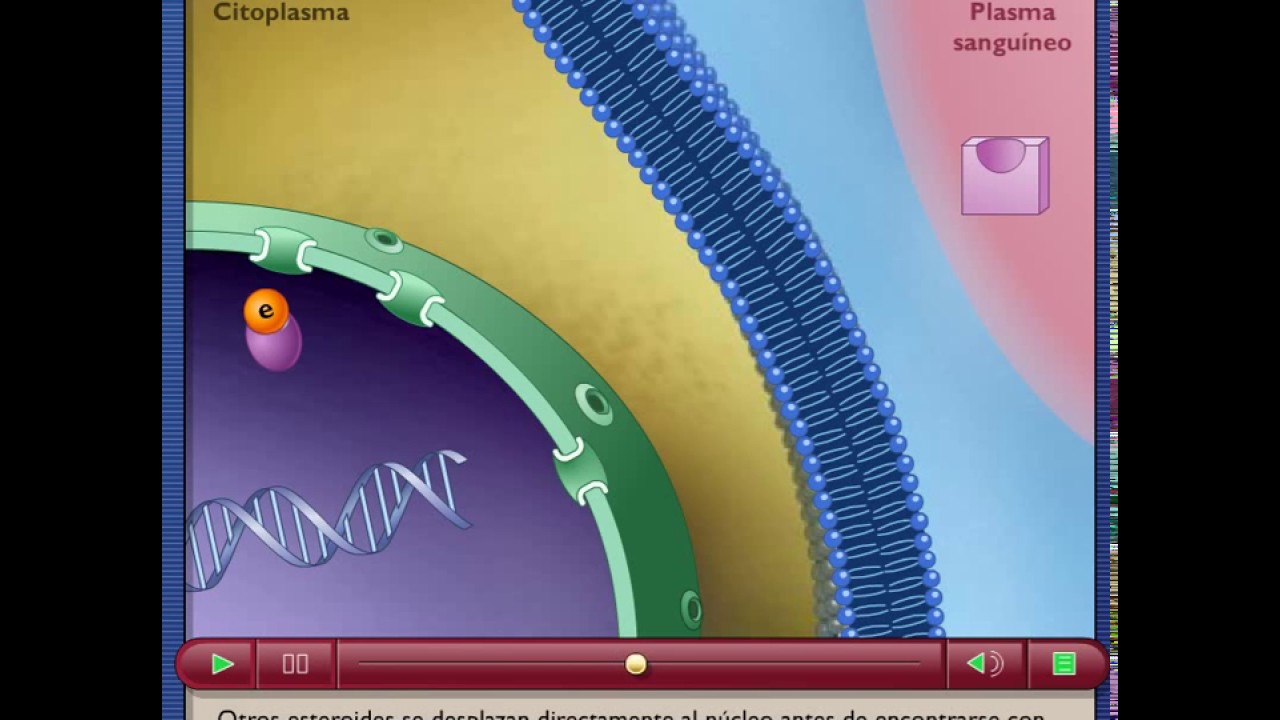This screenshot has width=1280, height=720.
Task: Click the orange 'e' estrogen molecule
Action: tap(266, 311)
